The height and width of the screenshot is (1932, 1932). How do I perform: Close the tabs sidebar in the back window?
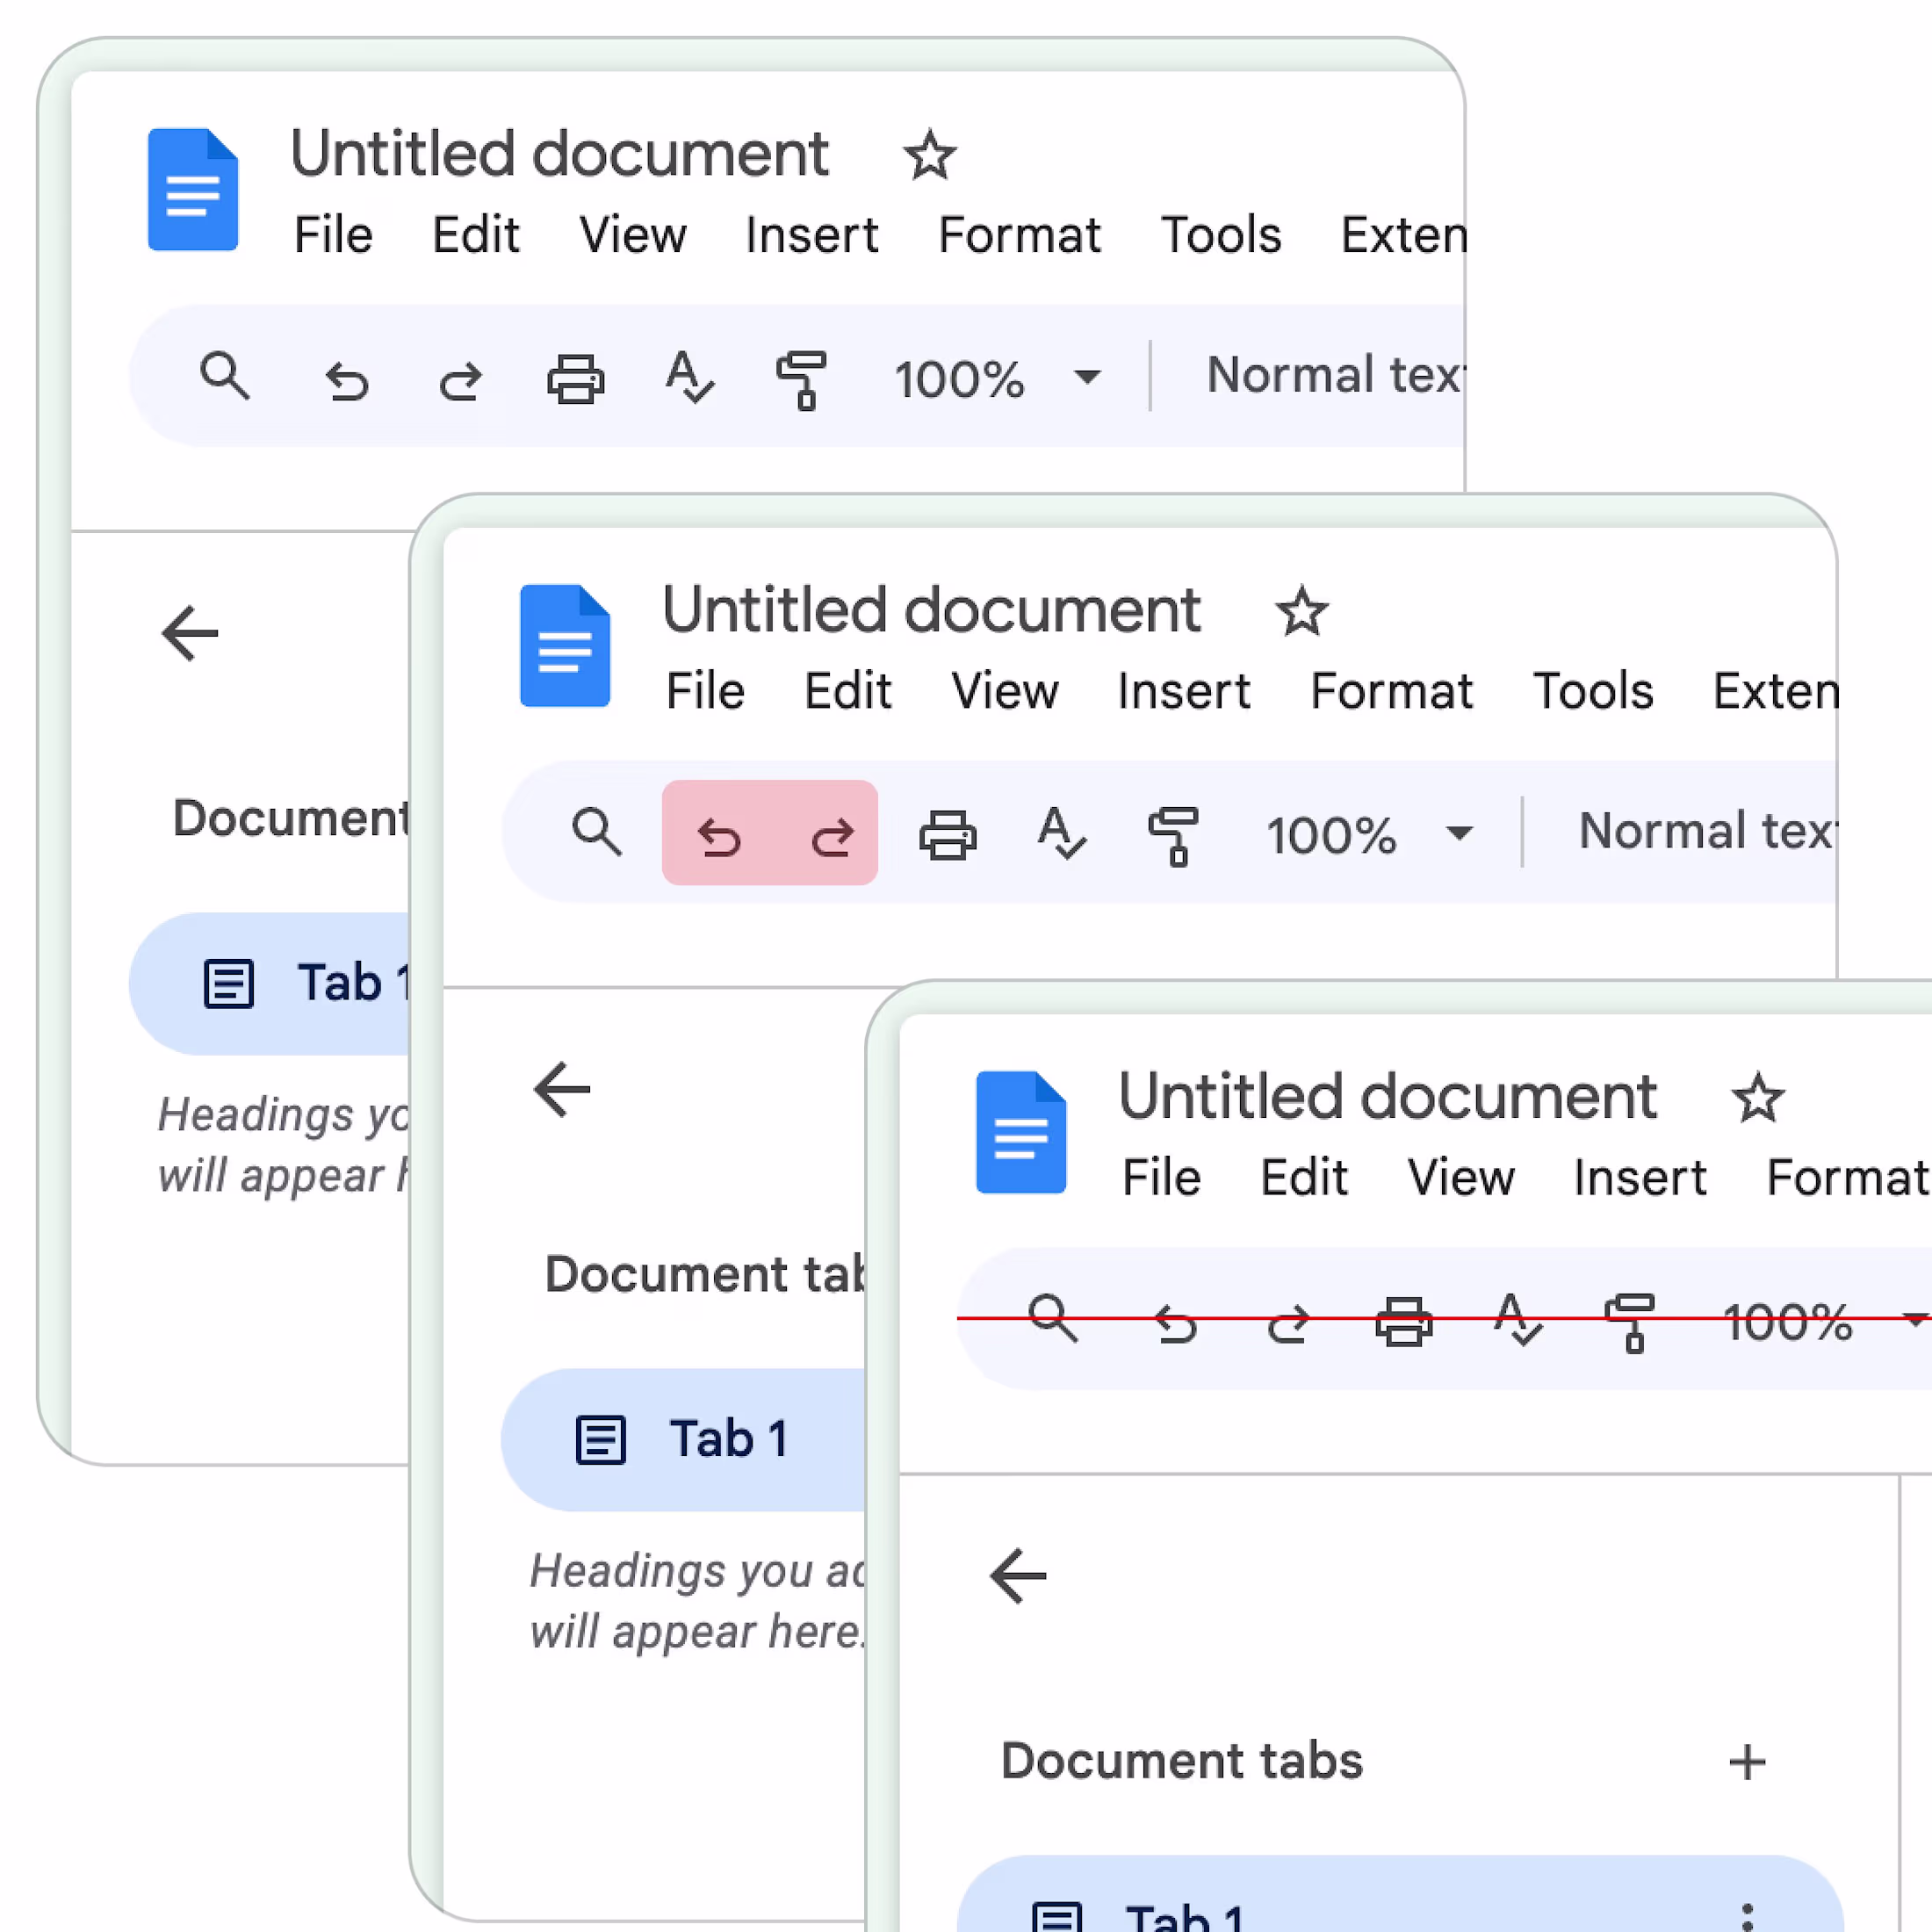click(190, 633)
